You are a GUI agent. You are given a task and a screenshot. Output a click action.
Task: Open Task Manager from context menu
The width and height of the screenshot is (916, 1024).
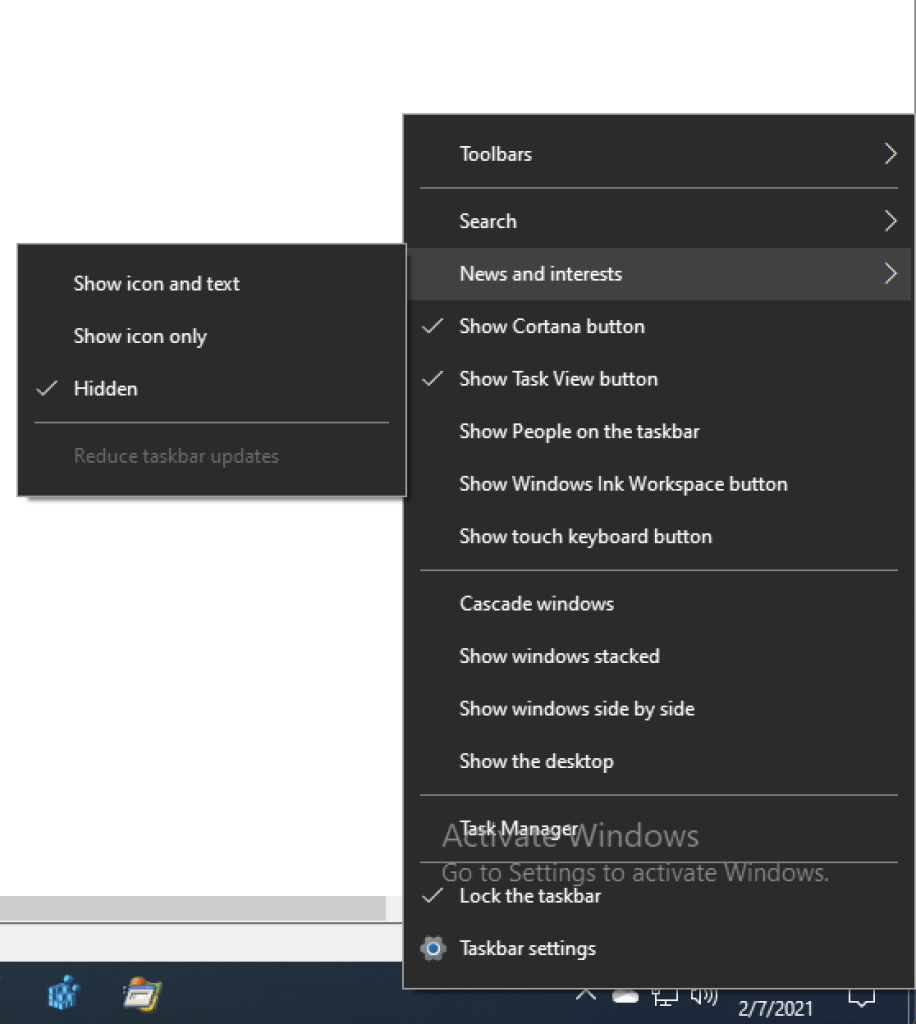[518, 828]
